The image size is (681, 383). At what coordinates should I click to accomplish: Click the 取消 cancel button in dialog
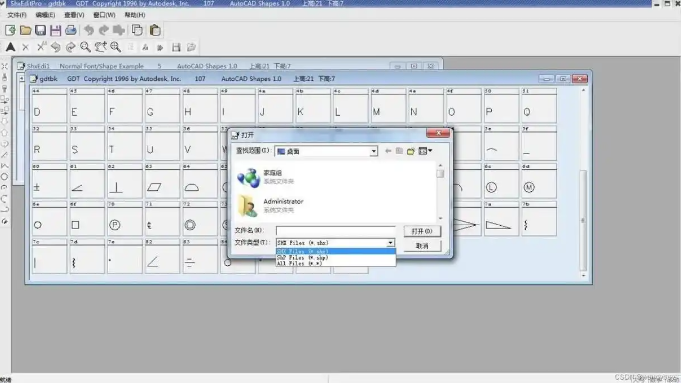click(x=422, y=246)
